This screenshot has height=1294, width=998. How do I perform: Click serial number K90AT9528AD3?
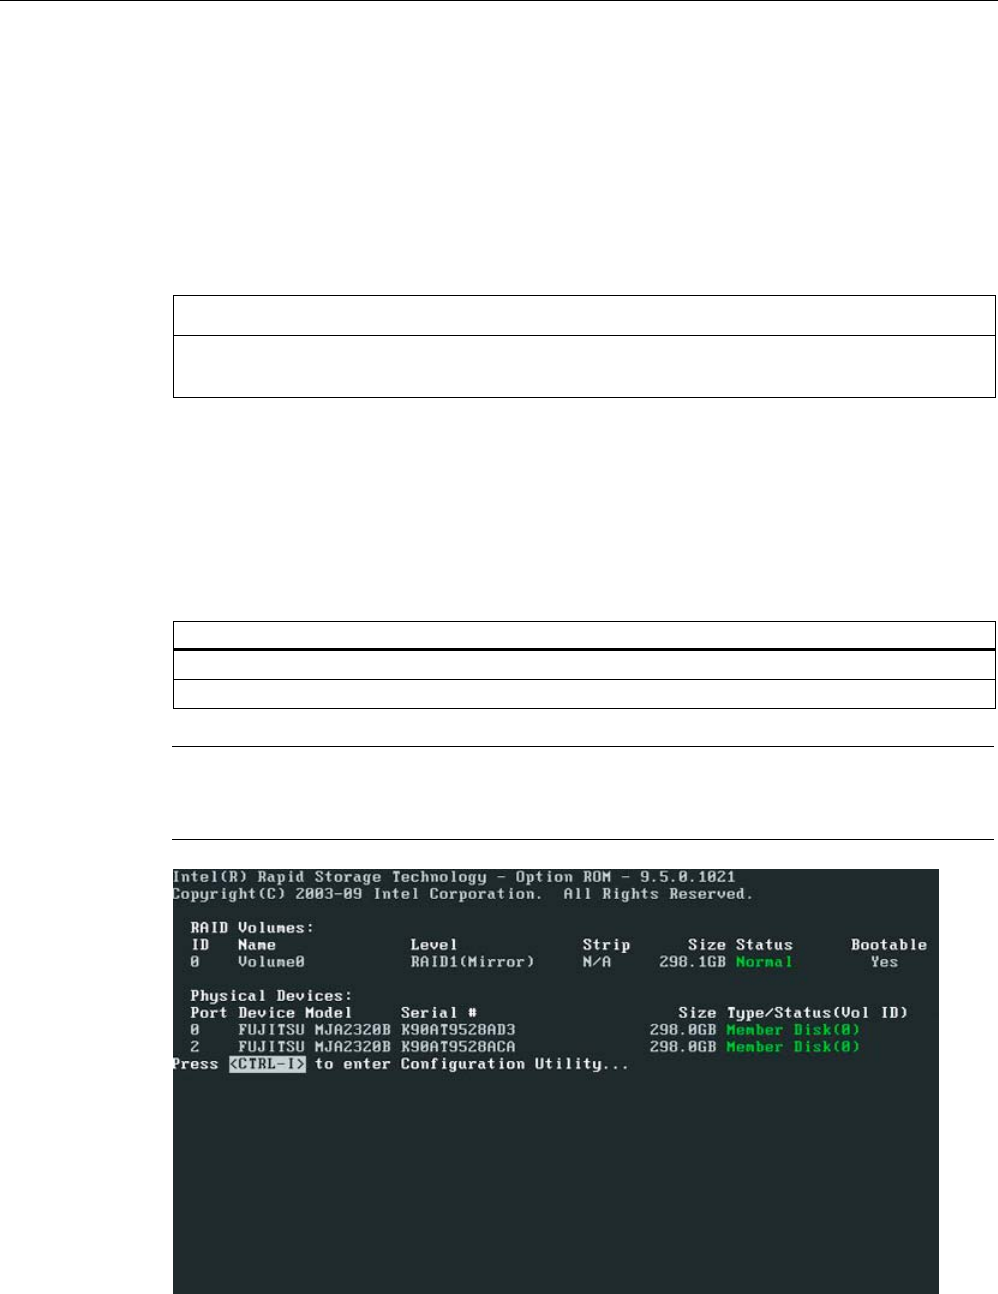tap(458, 1030)
